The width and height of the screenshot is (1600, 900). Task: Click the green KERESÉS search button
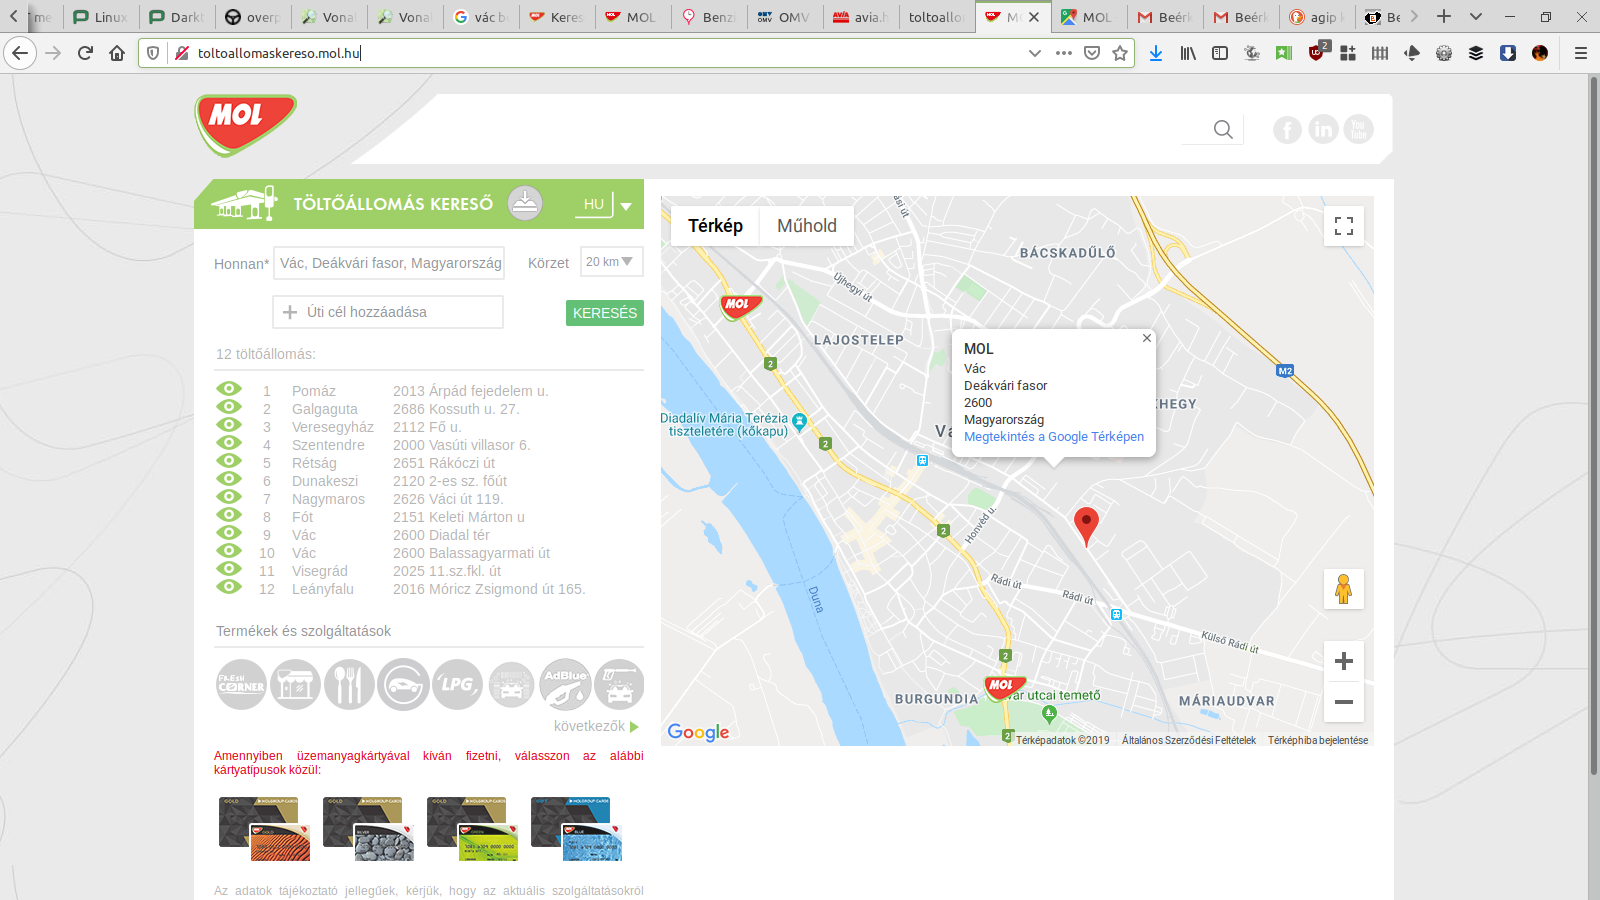pos(605,313)
